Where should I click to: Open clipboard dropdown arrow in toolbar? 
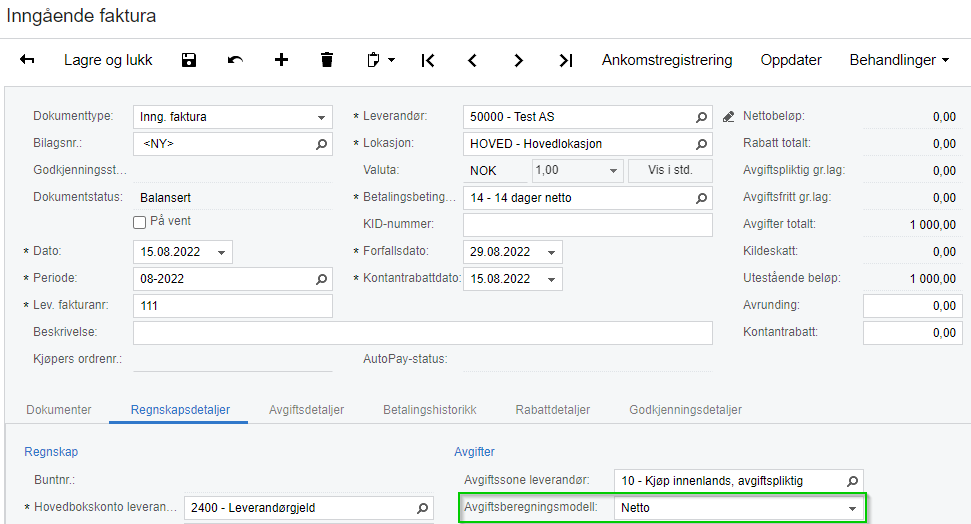click(391, 60)
